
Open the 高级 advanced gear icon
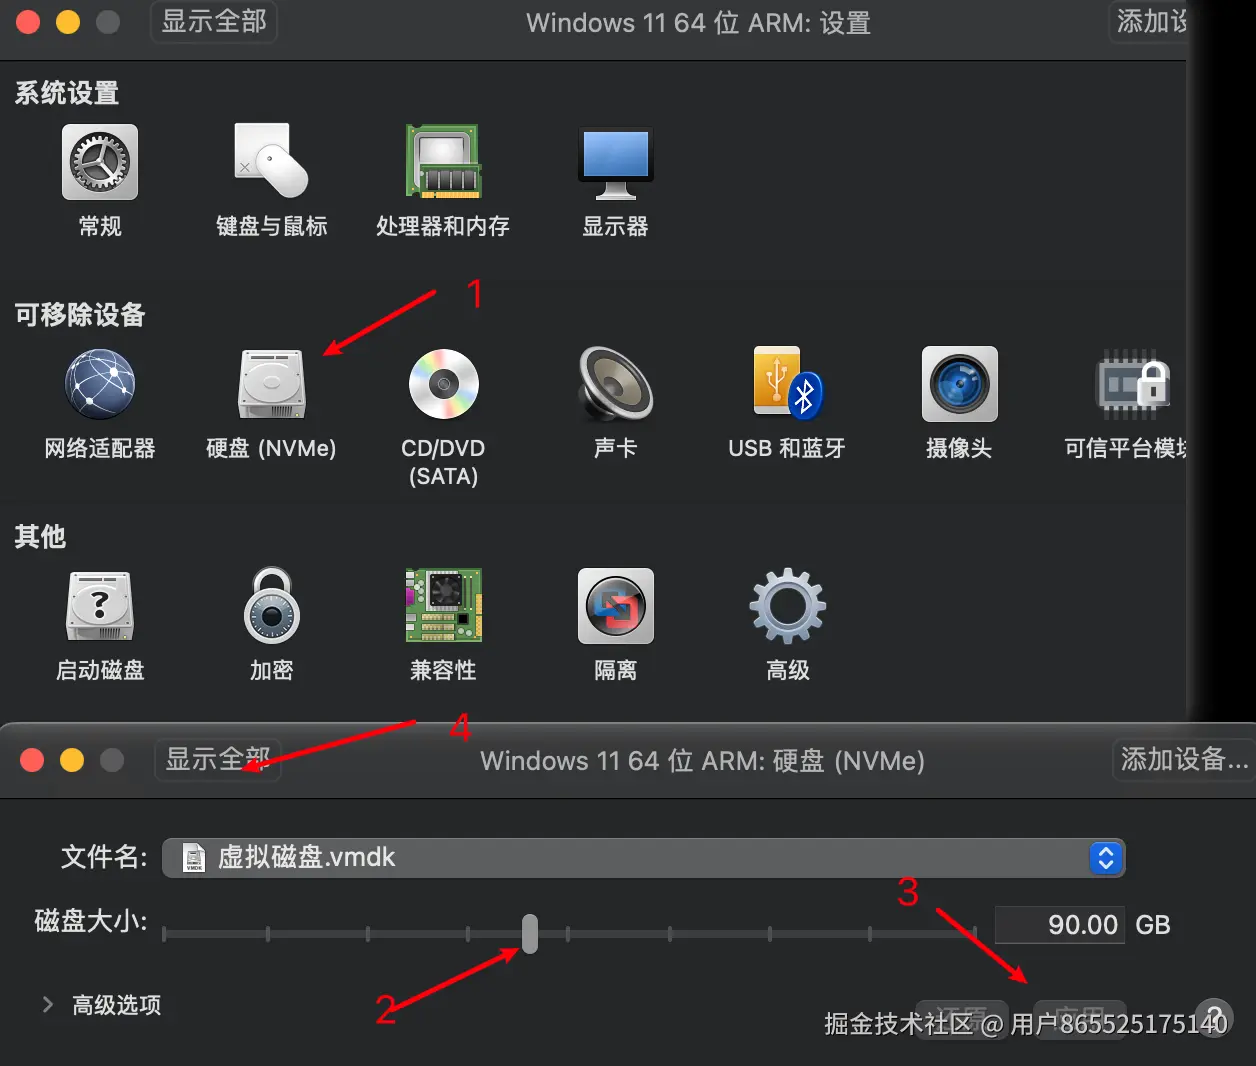[x=787, y=606]
